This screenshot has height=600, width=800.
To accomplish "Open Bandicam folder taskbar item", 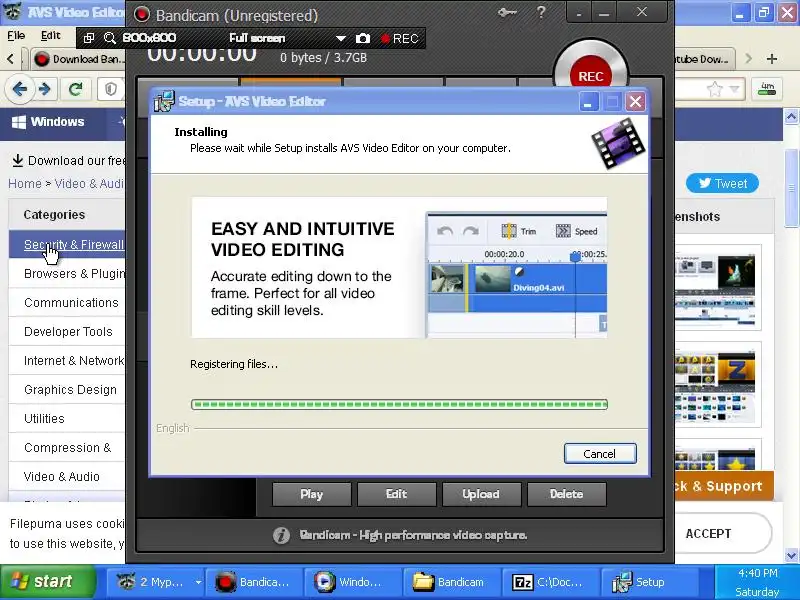I will (450, 582).
